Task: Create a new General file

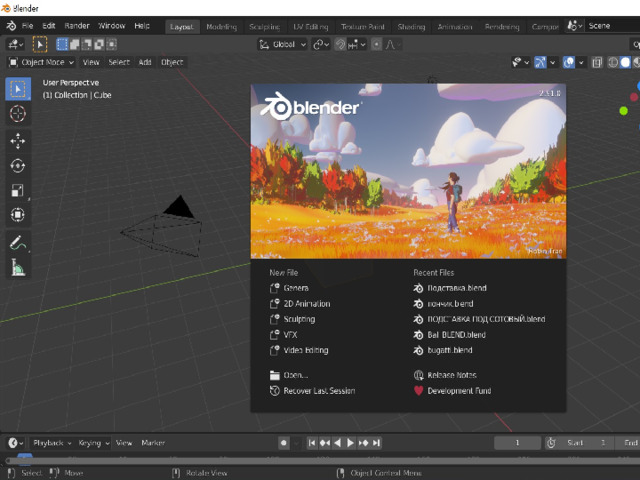Action: coord(289,288)
